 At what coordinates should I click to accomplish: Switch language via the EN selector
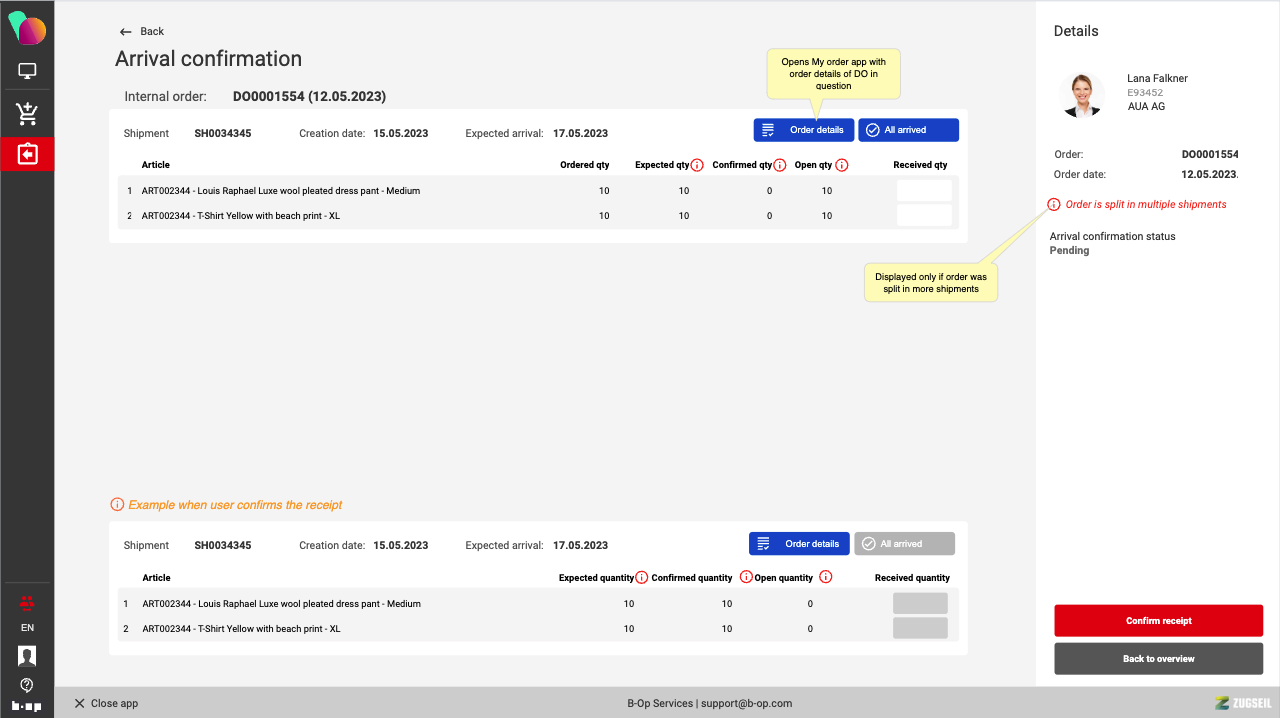click(x=27, y=628)
